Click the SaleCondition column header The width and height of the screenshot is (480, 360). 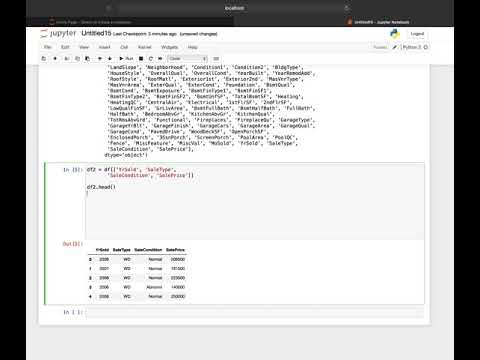point(148,250)
